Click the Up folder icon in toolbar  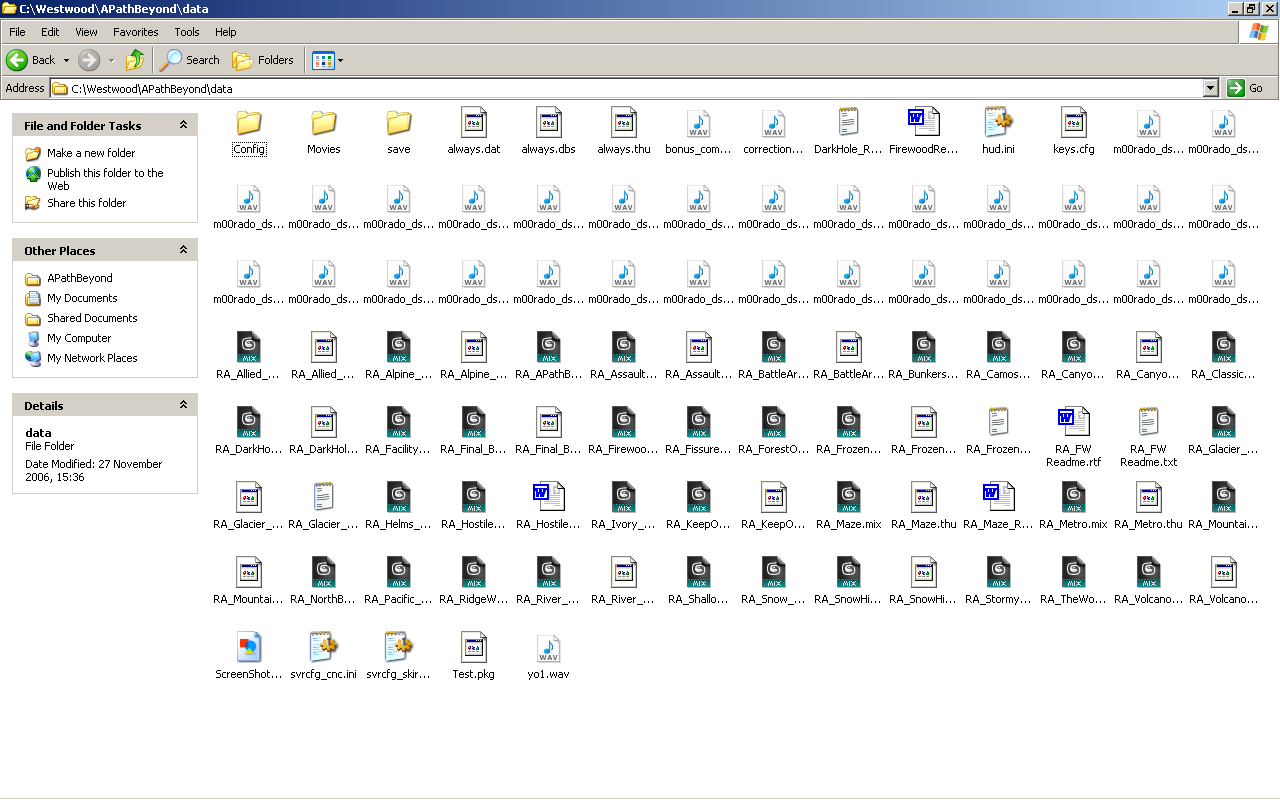(x=134, y=60)
